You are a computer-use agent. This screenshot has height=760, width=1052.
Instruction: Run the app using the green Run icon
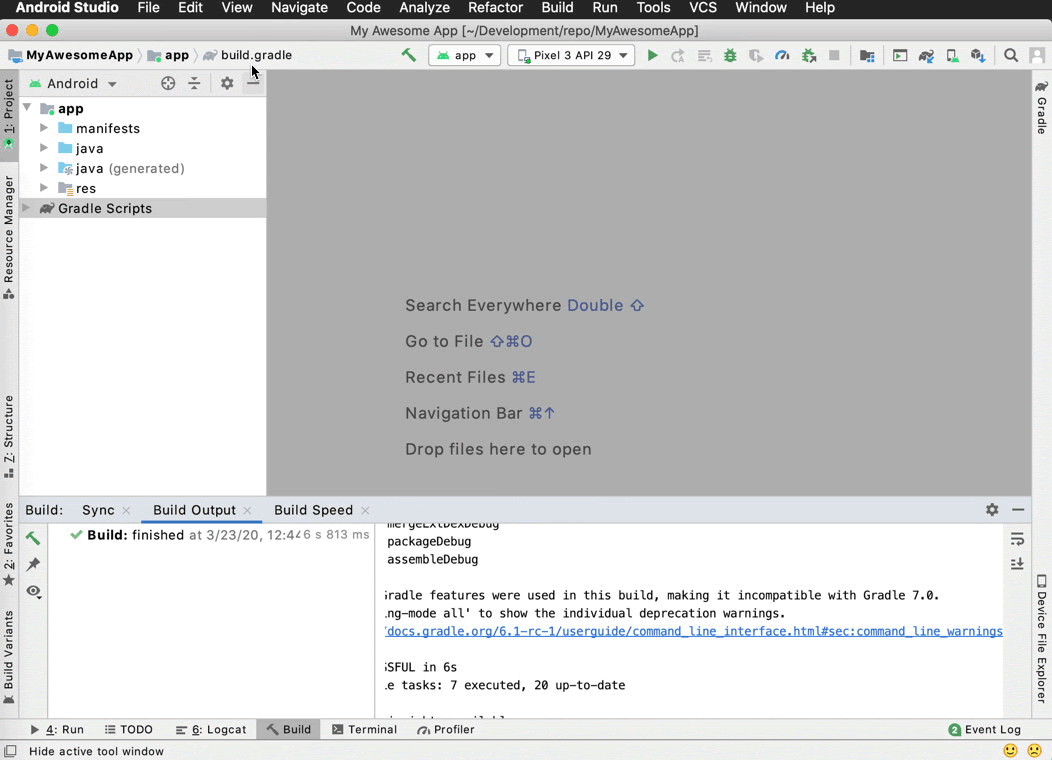tap(652, 56)
